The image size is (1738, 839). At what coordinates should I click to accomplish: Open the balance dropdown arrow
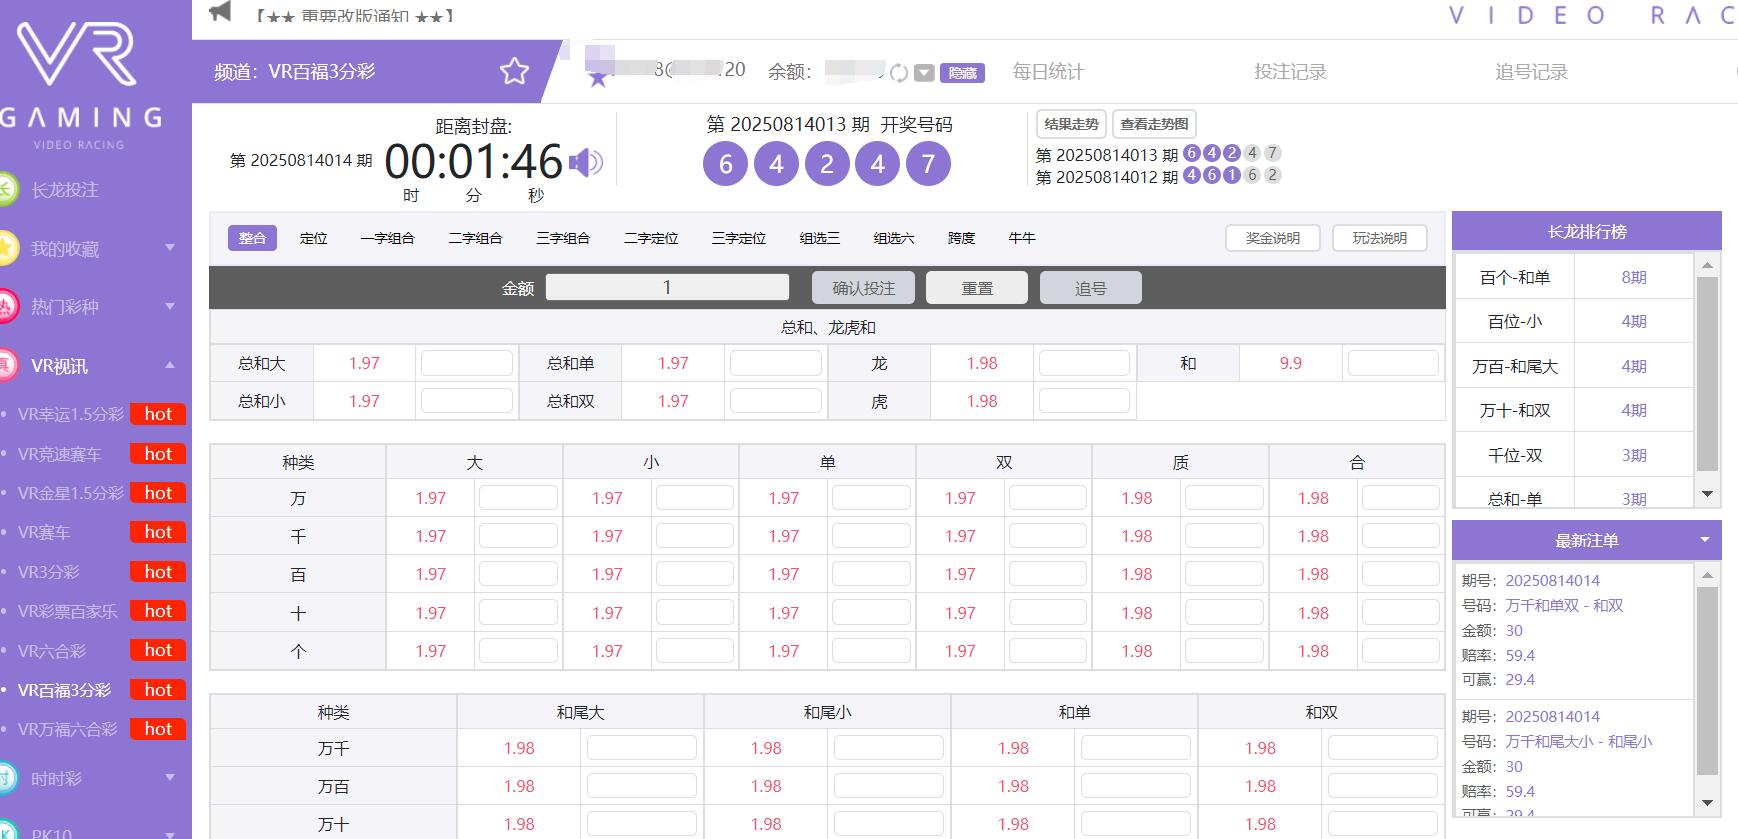(925, 72)
